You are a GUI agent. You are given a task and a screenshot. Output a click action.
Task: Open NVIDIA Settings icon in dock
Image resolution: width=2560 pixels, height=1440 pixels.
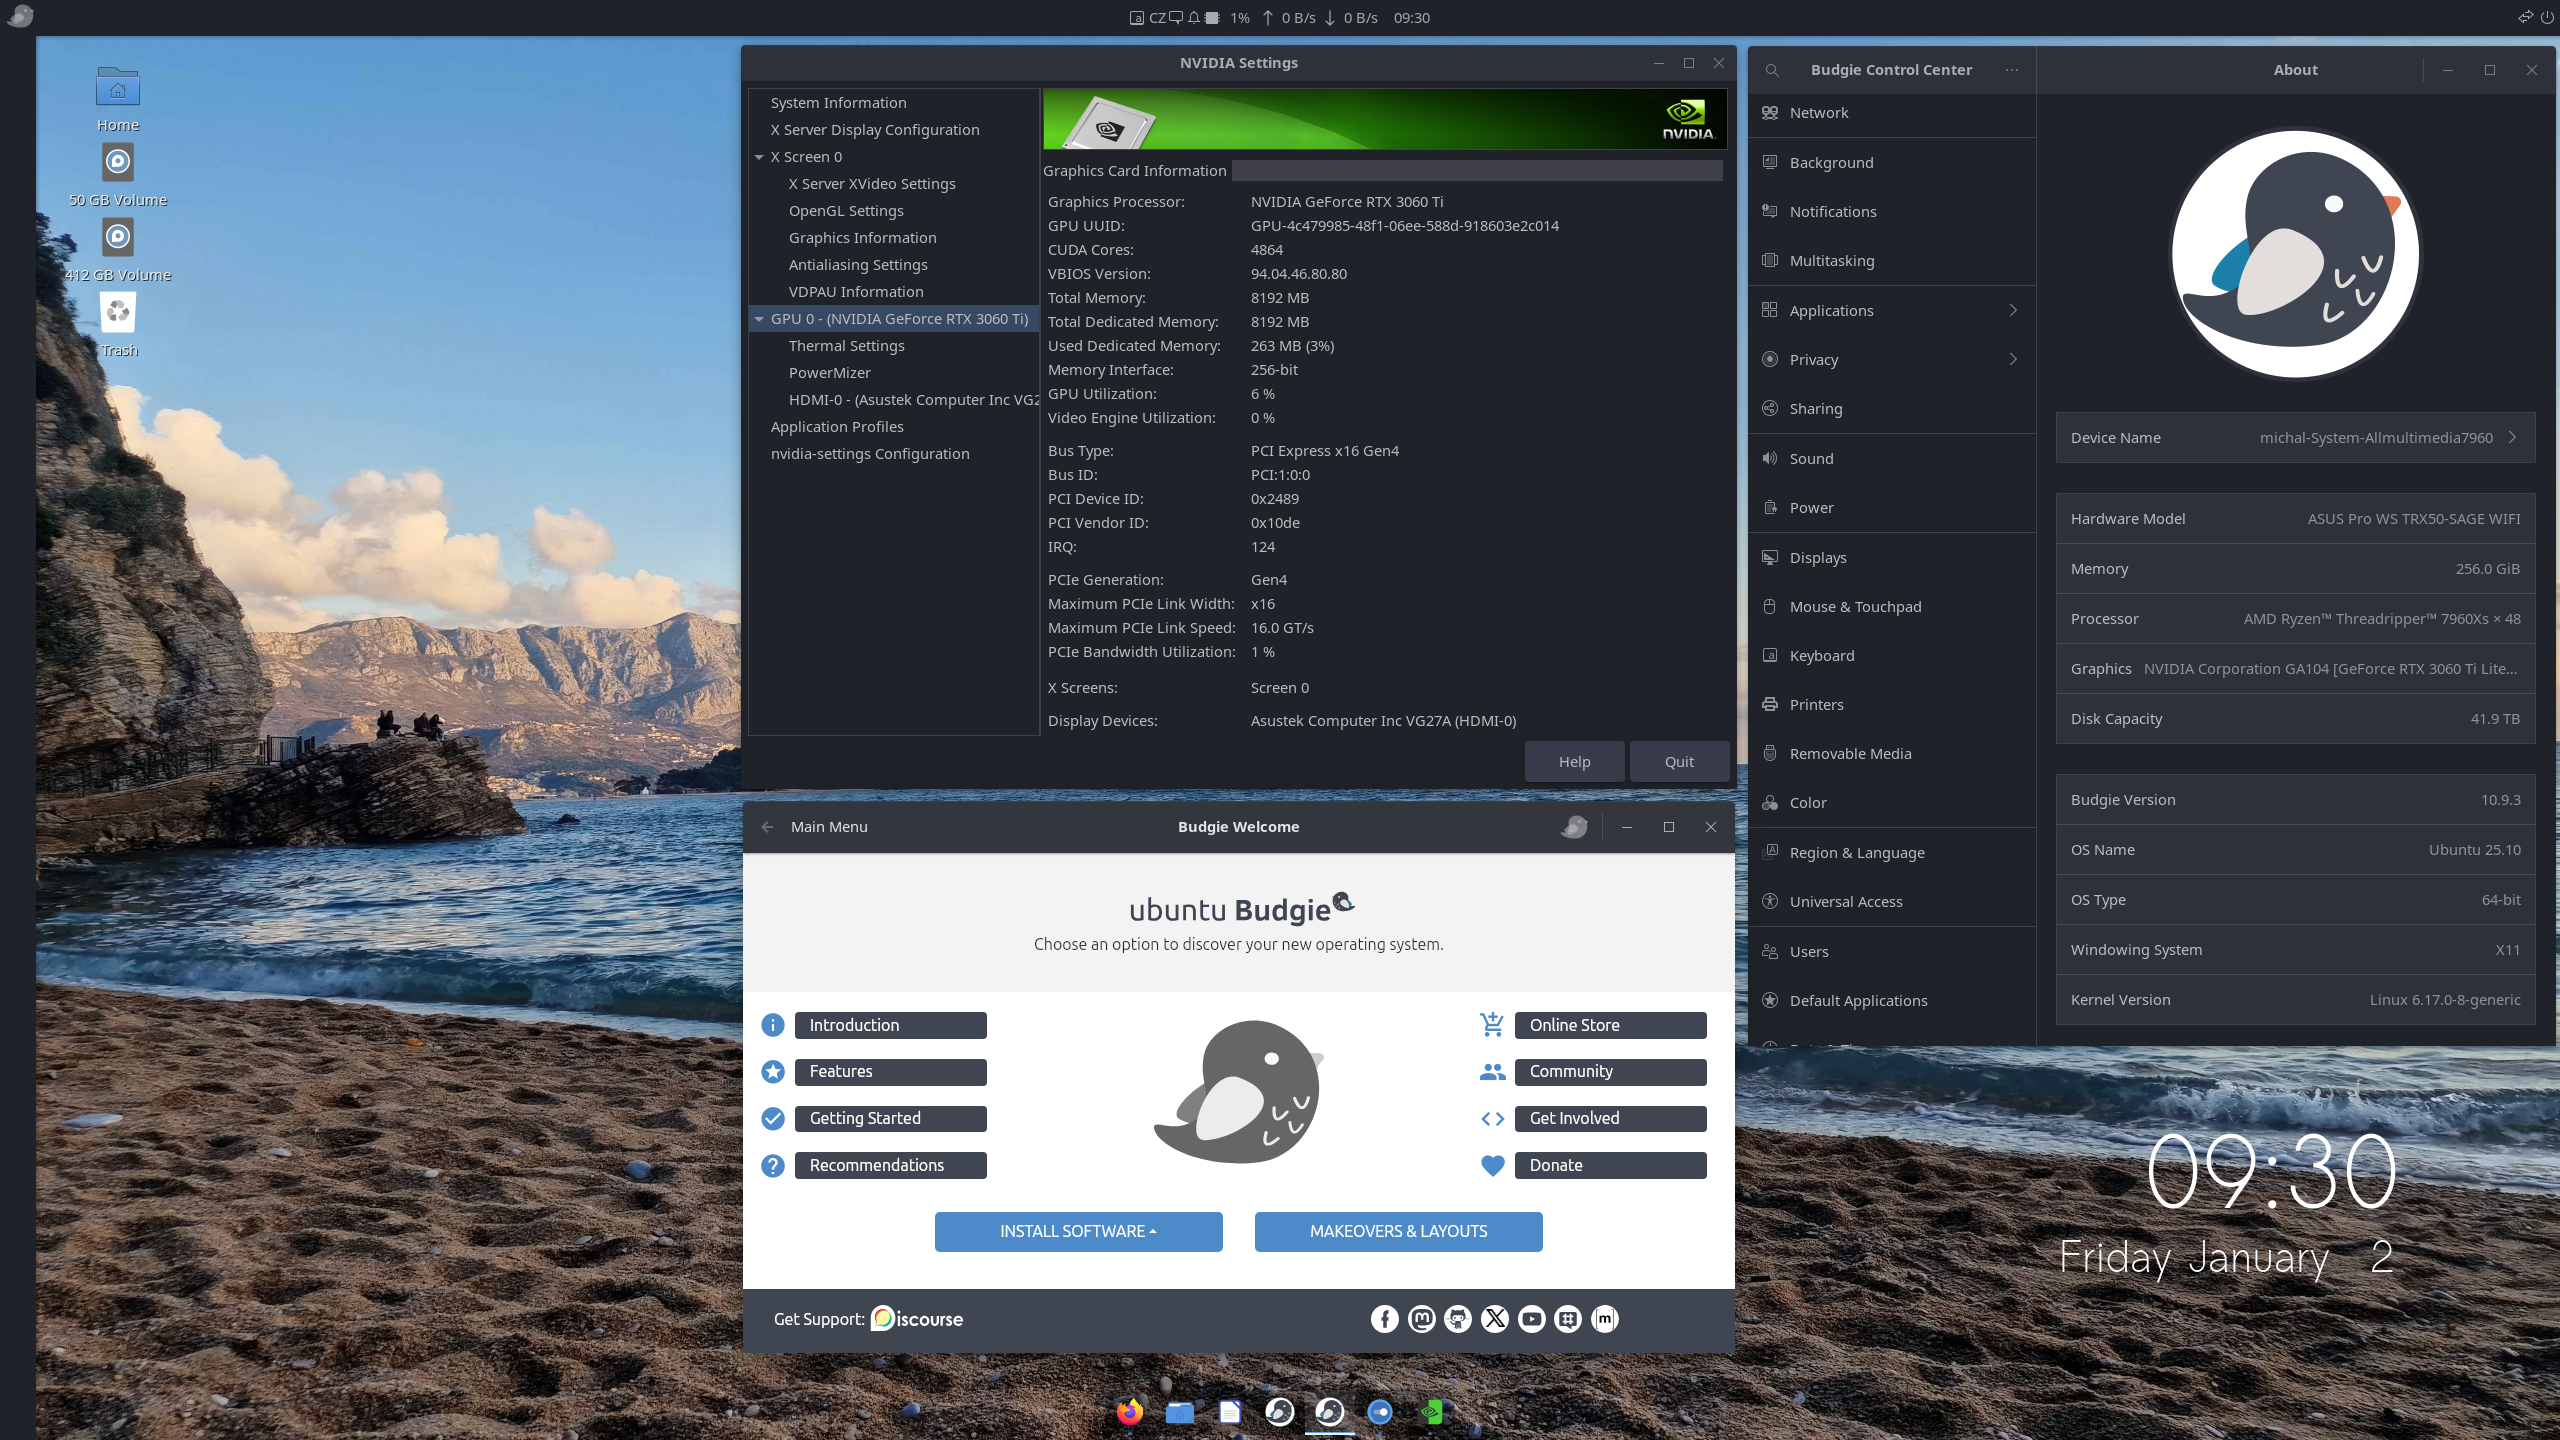tap(1430, 1411)
